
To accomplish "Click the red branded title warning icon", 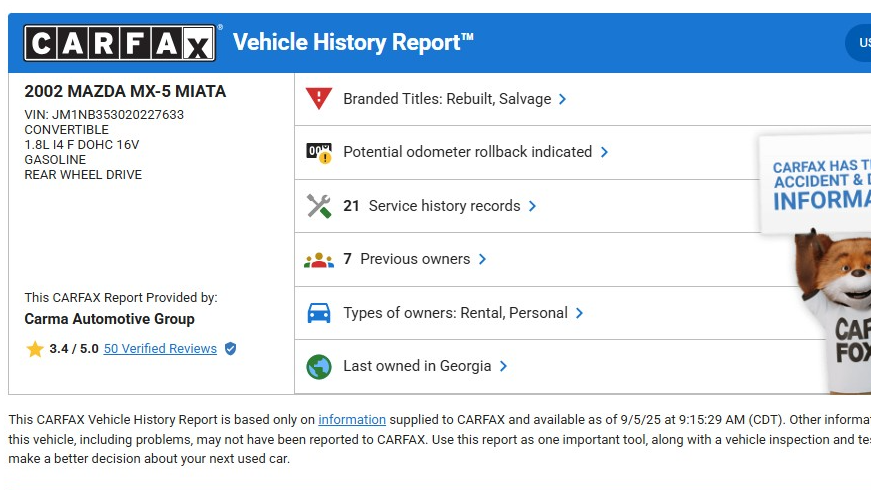I will tap(318, 99).
